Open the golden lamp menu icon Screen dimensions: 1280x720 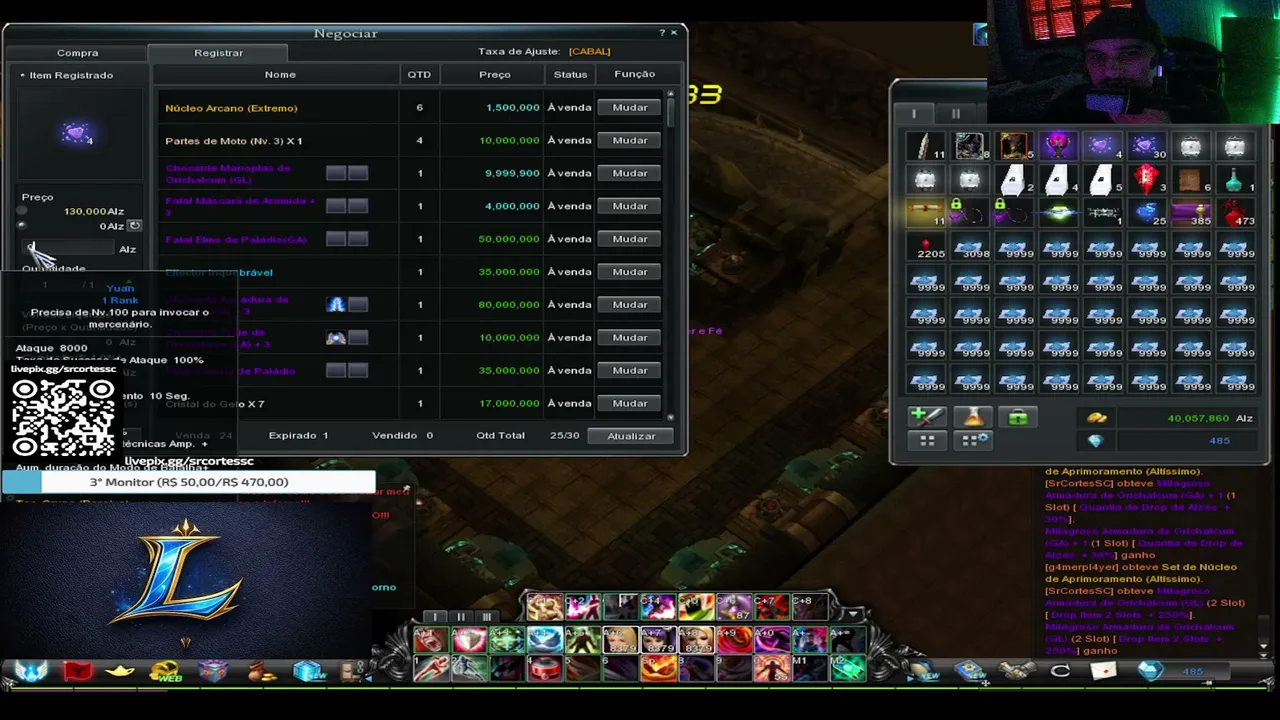point(120,671)
